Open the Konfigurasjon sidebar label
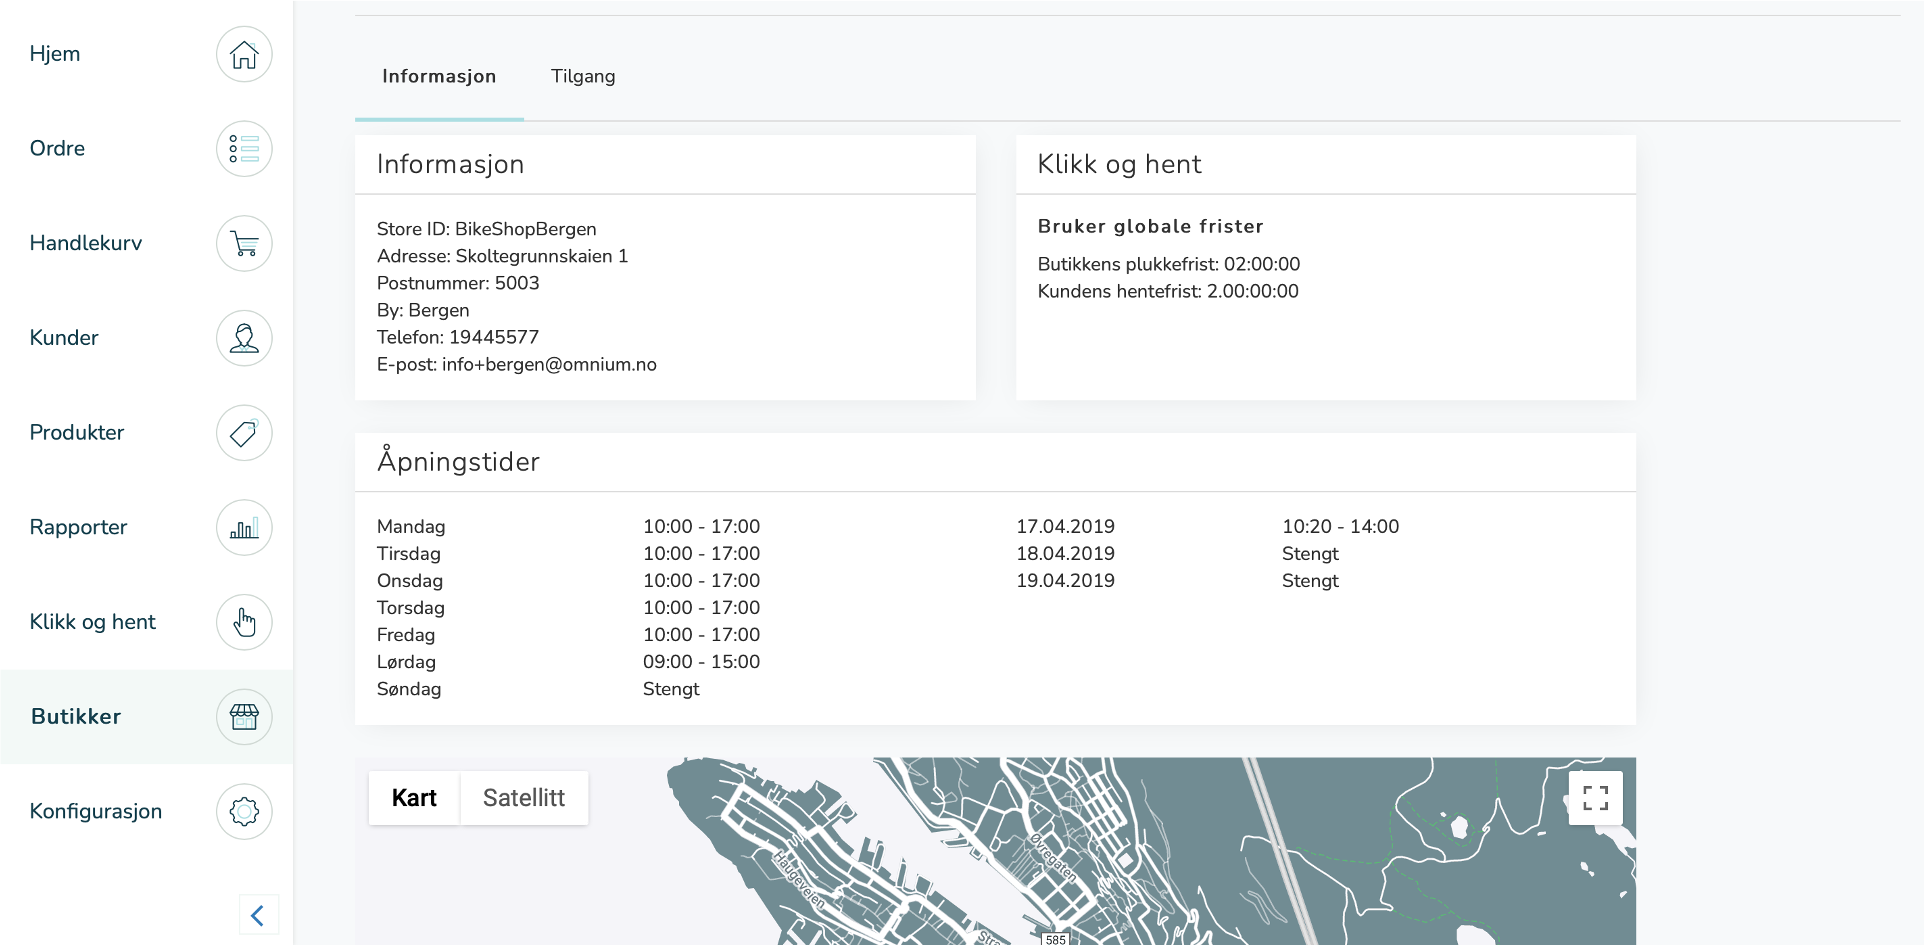 pos(96,811)
